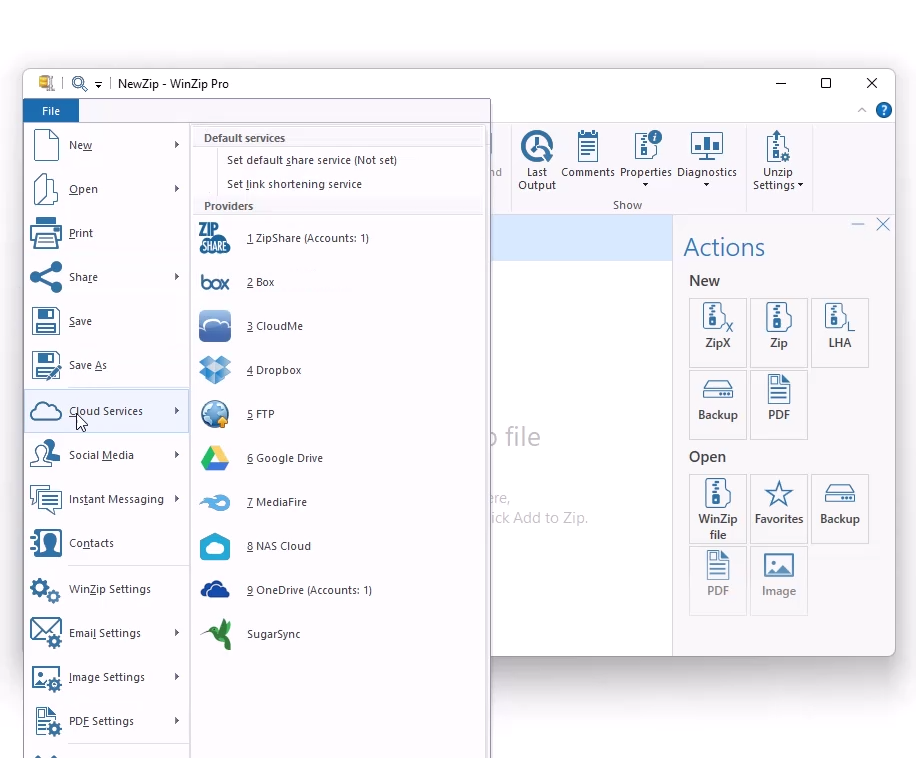Screen dimensions: 916x758
Task: Choose Google Drive from providers
Action: tap(284, 458)
